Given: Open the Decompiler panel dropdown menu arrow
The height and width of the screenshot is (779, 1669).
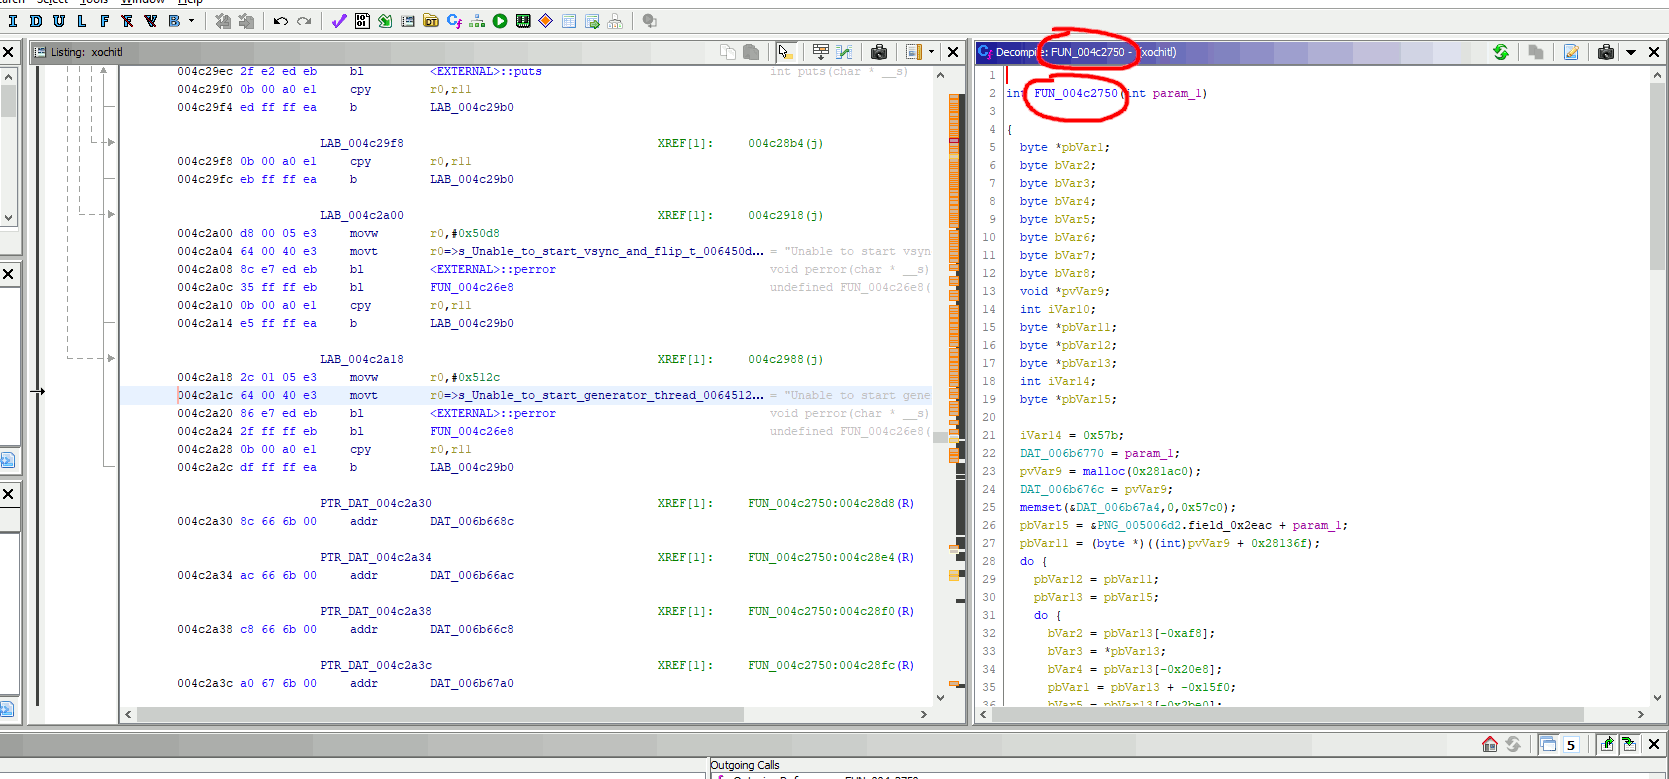Looking at the screenshot, I should 1631,52.
